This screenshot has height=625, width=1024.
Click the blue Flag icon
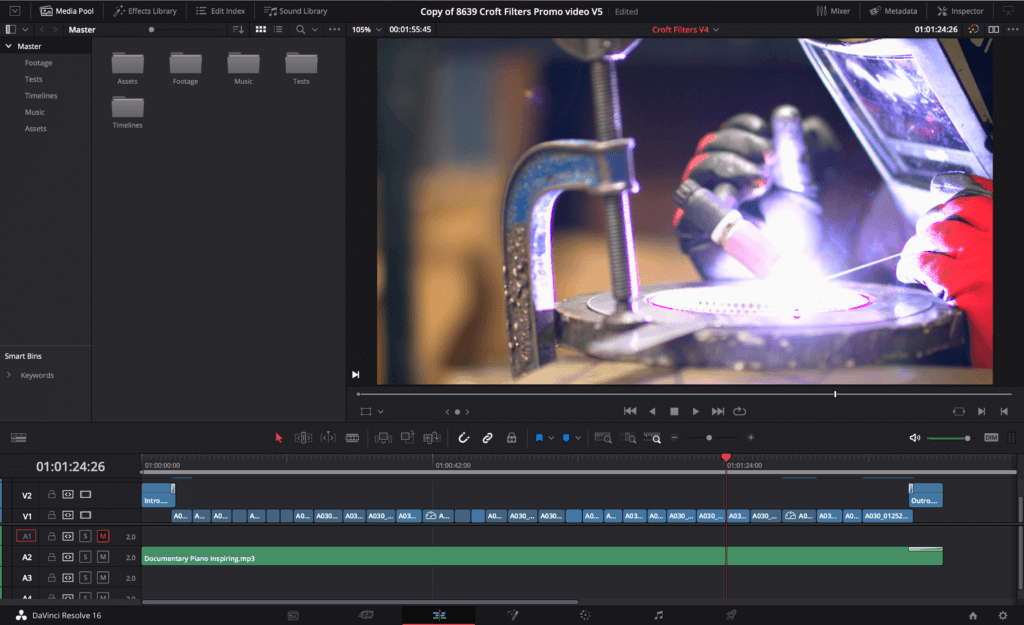click(539, 438)
